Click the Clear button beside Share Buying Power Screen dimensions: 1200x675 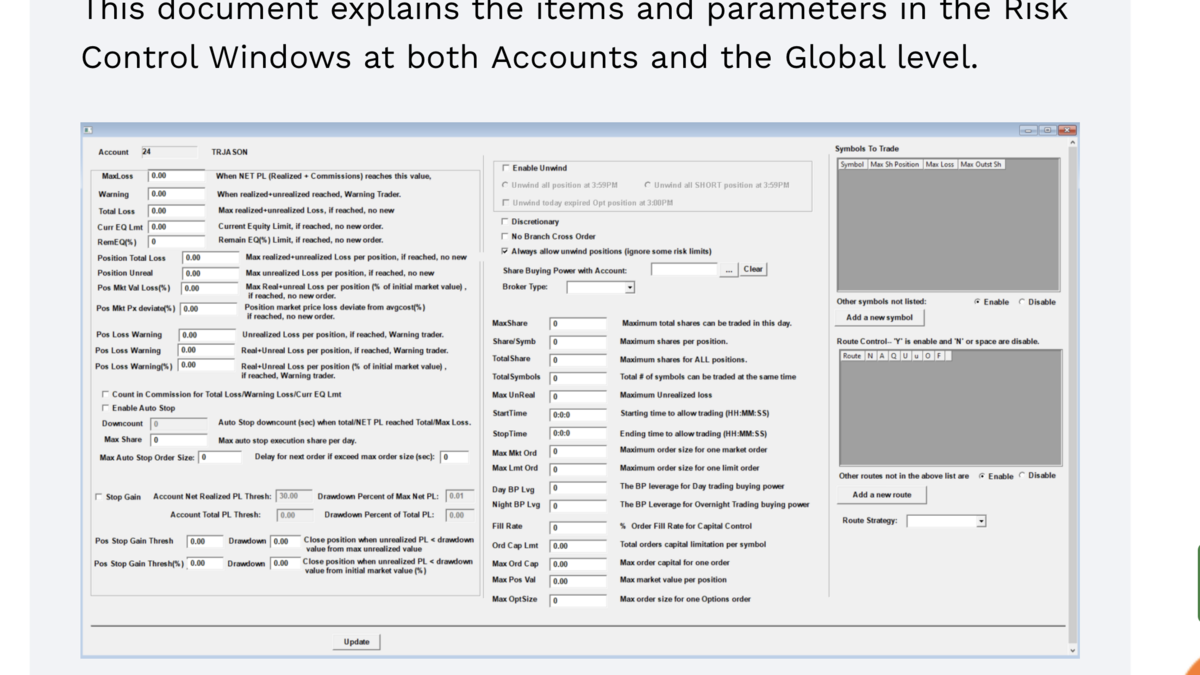753,269
